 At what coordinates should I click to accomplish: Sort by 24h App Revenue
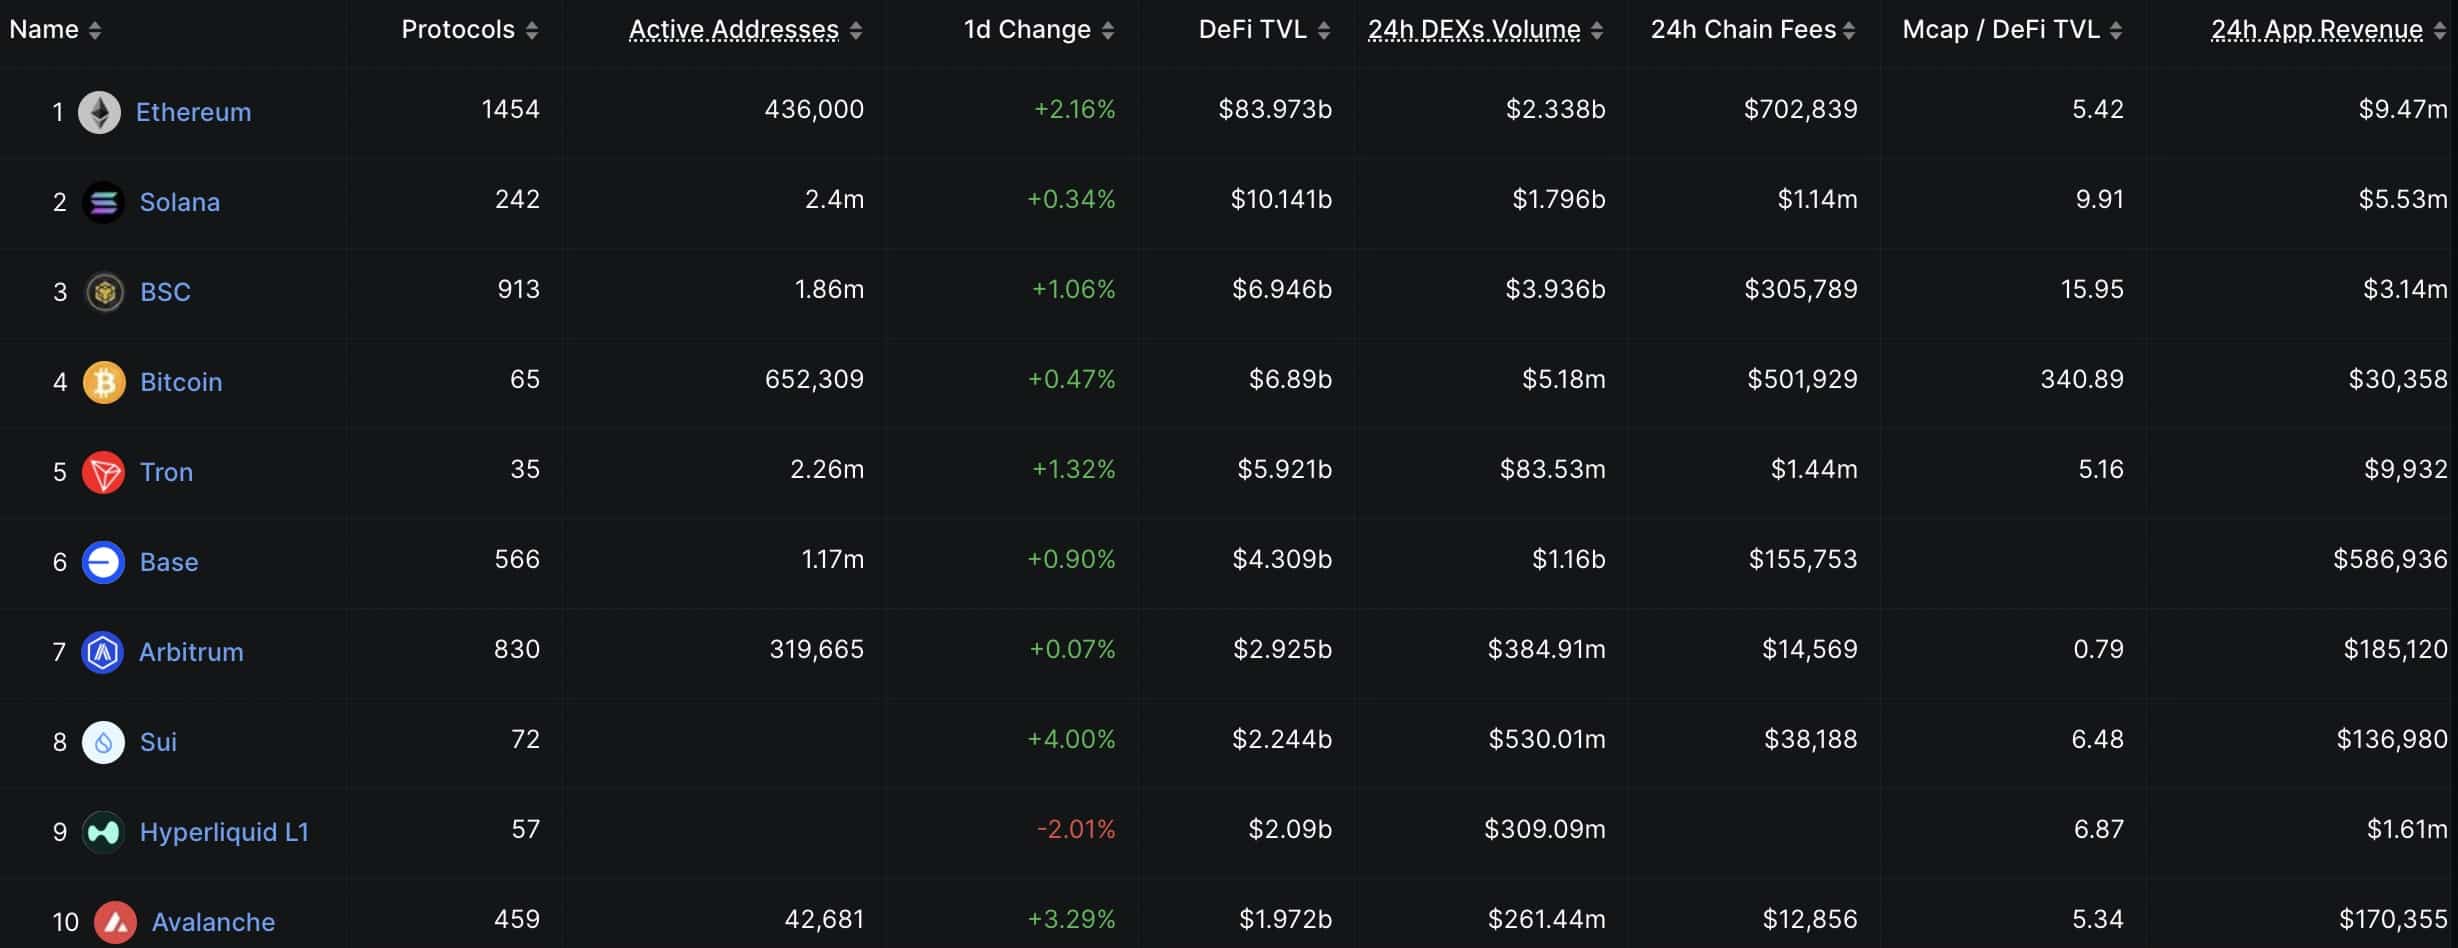point(2316,29)
